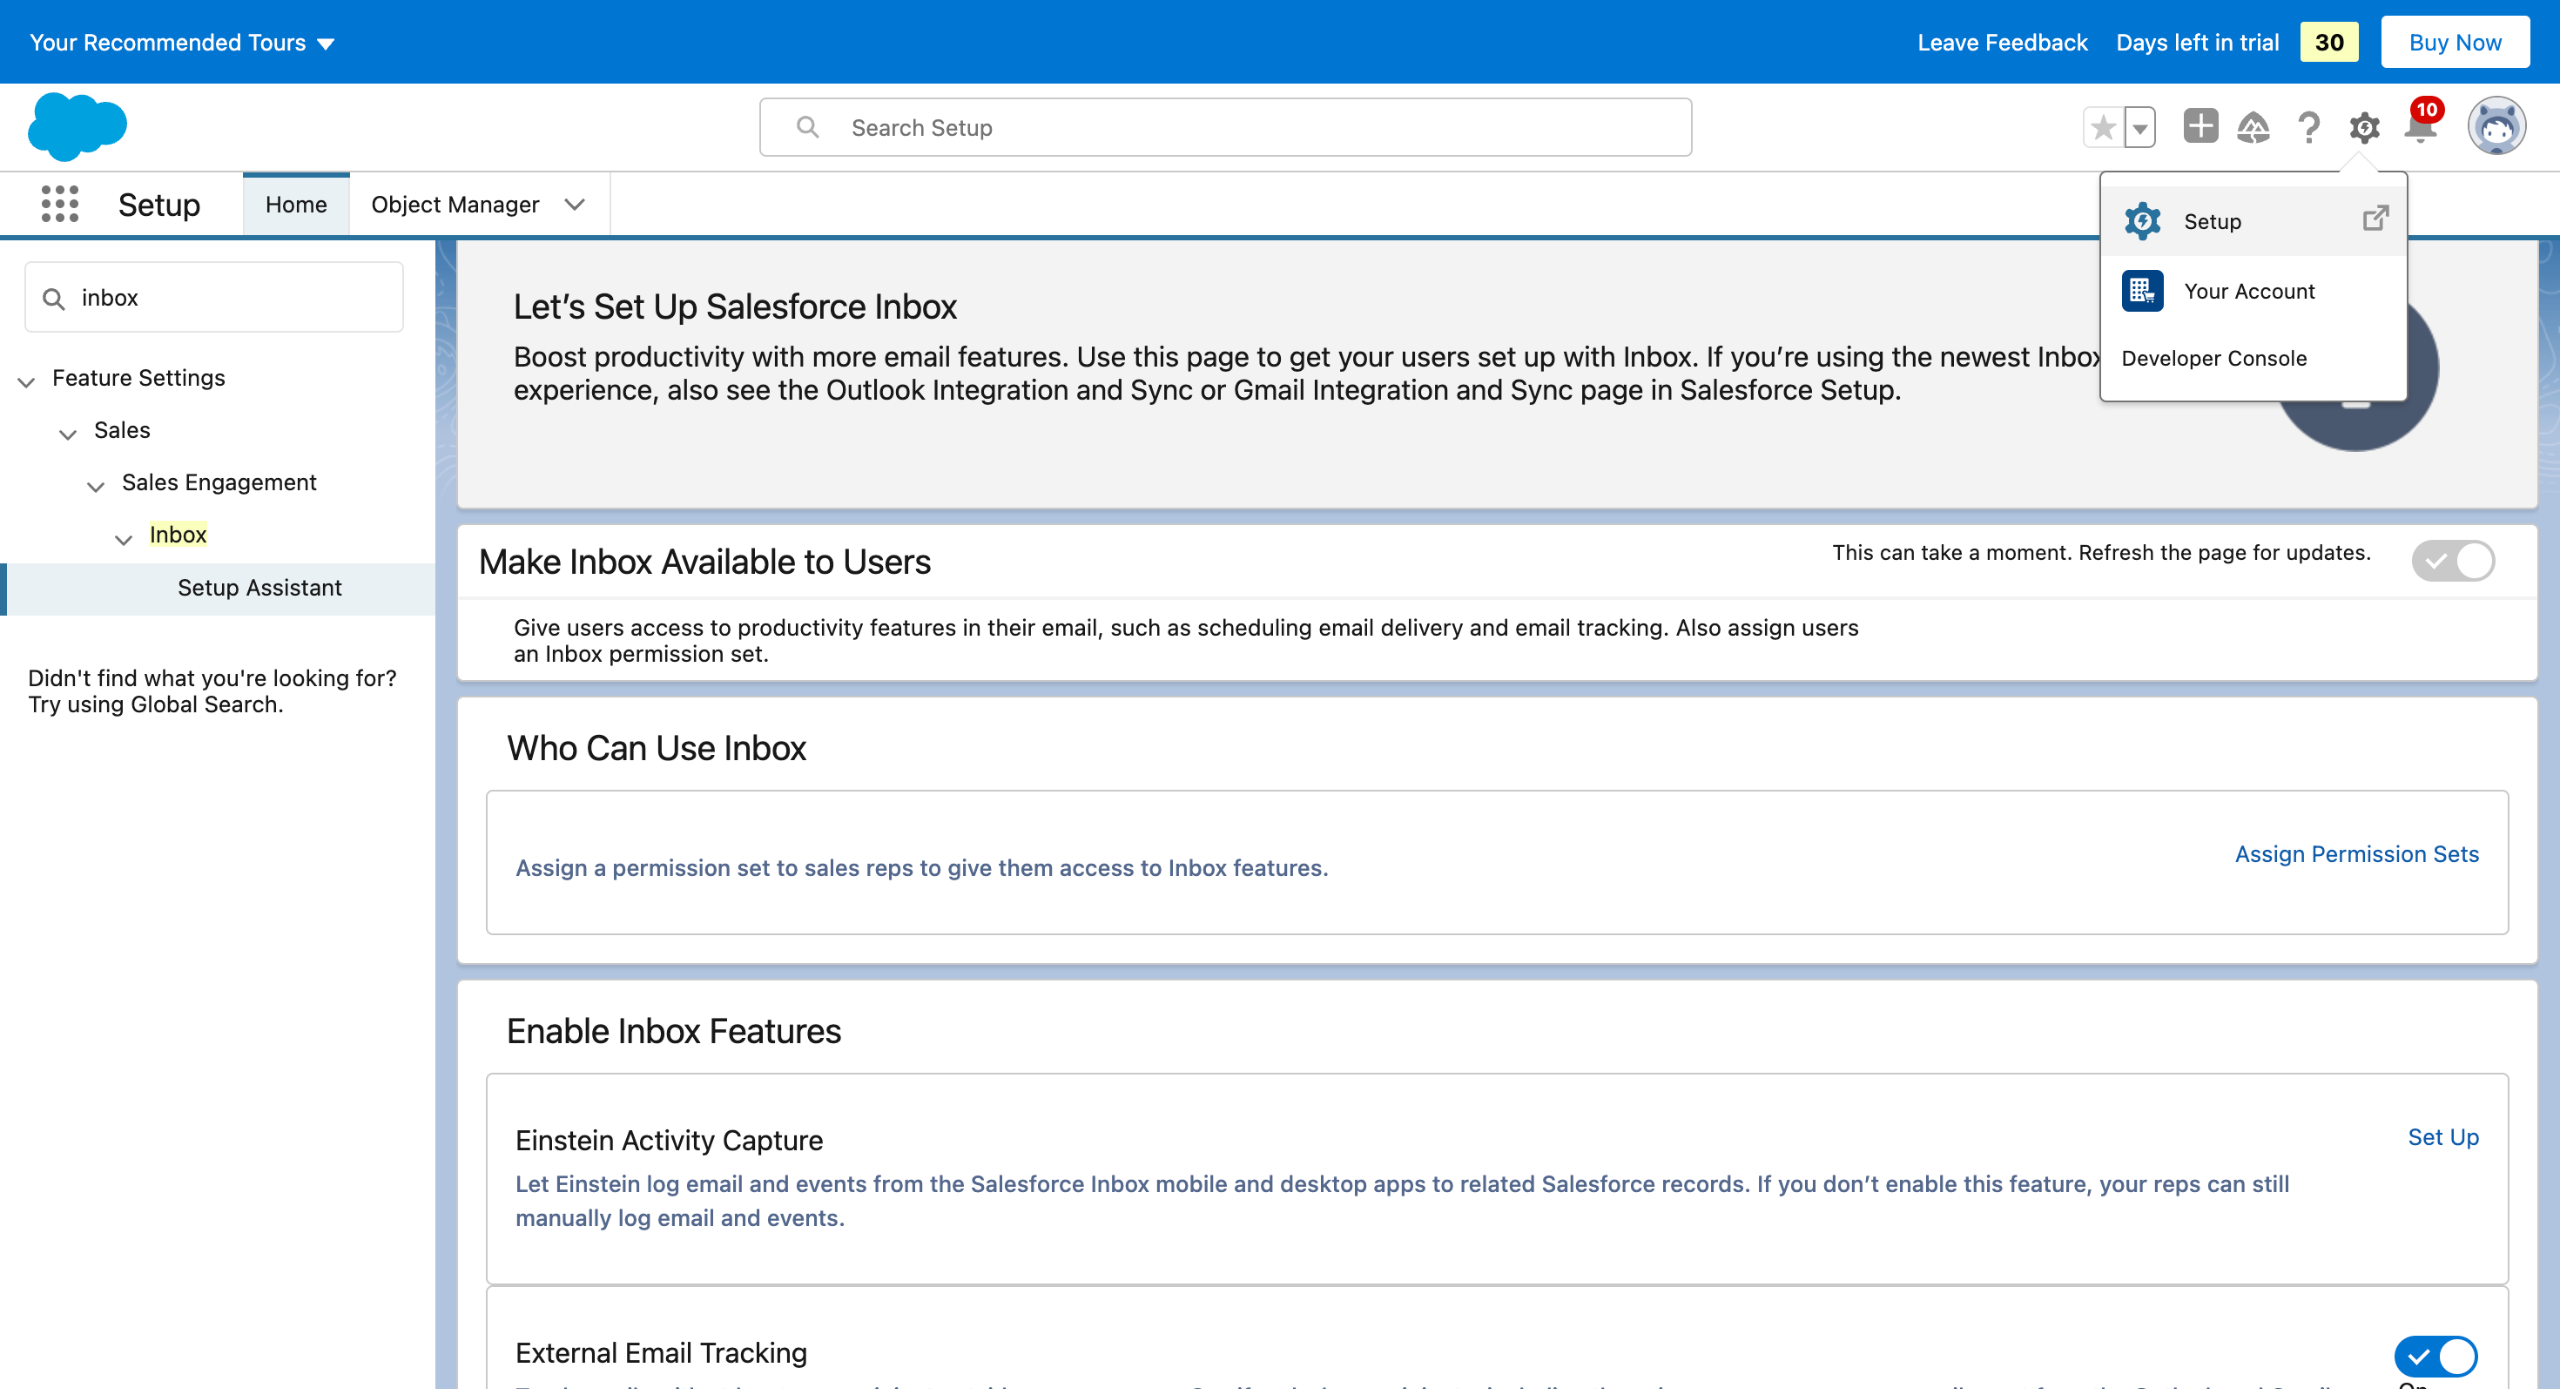
Task: Click Assign Permission Sets link
Action: coord(2357,854)
